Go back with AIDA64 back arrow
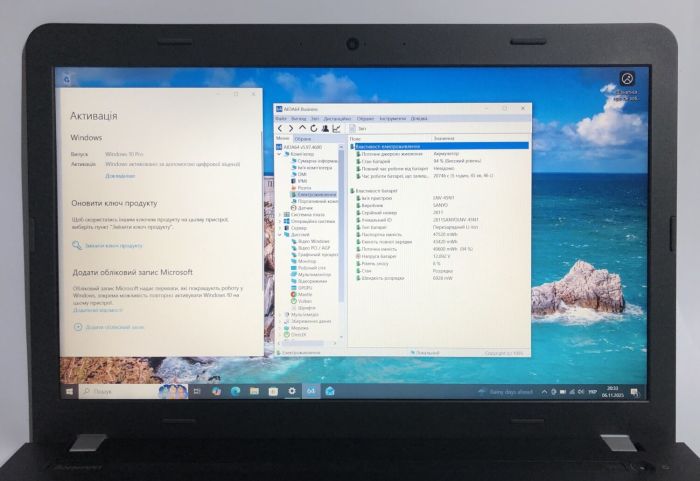700x481 pixels. [x=280, y=128]
